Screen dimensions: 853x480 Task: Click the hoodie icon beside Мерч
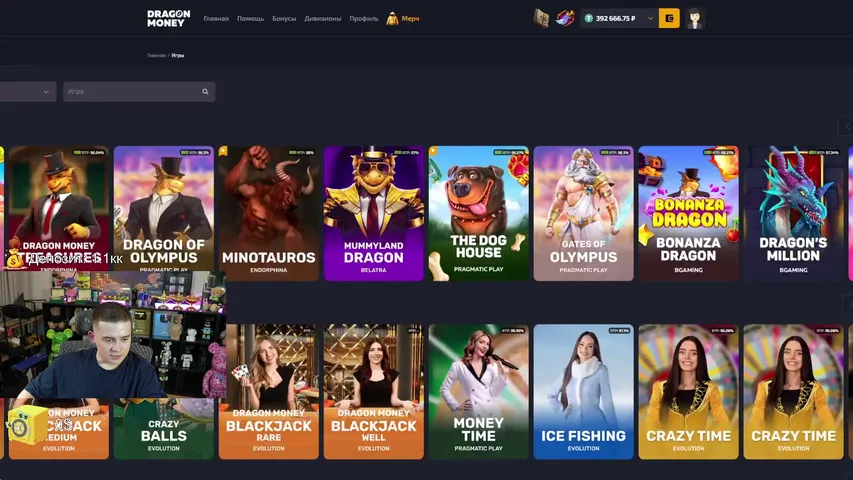(392, 18)
